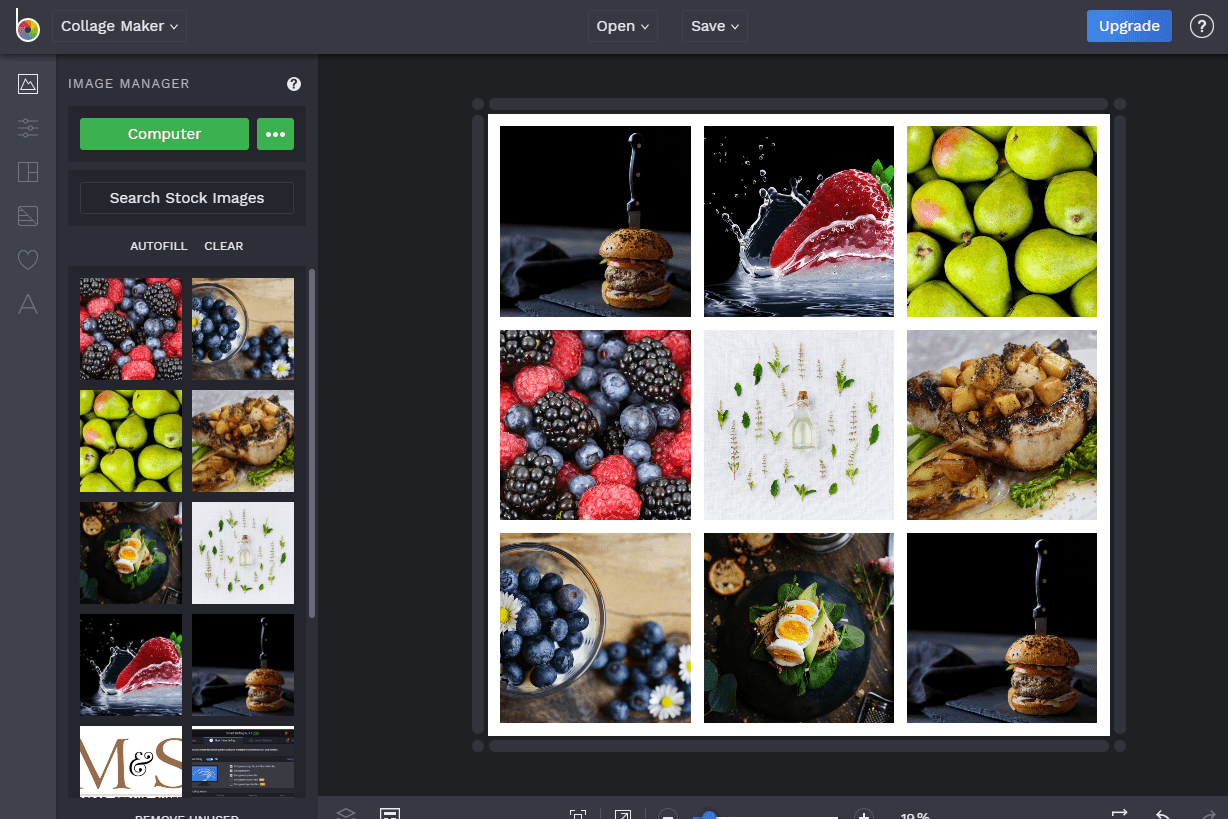Select the green pears thumbnail in Image Manager

pyautogui.click(x=131, y=441)
